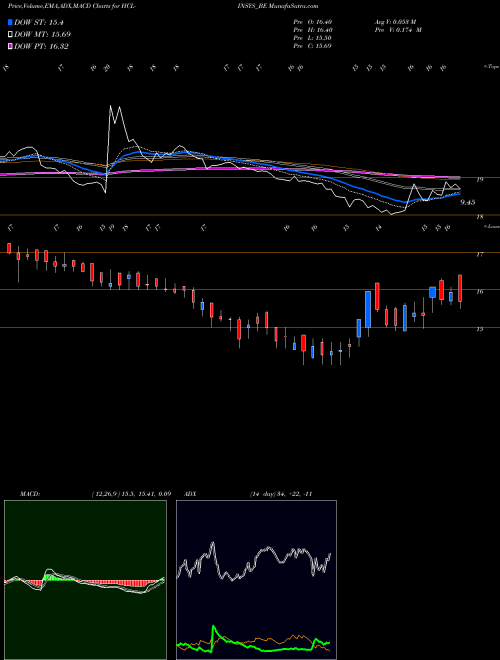Click the 'Avg V: 0.053 M' value
This screenshot has height=660, width=500.
click(x=395, y=22)
